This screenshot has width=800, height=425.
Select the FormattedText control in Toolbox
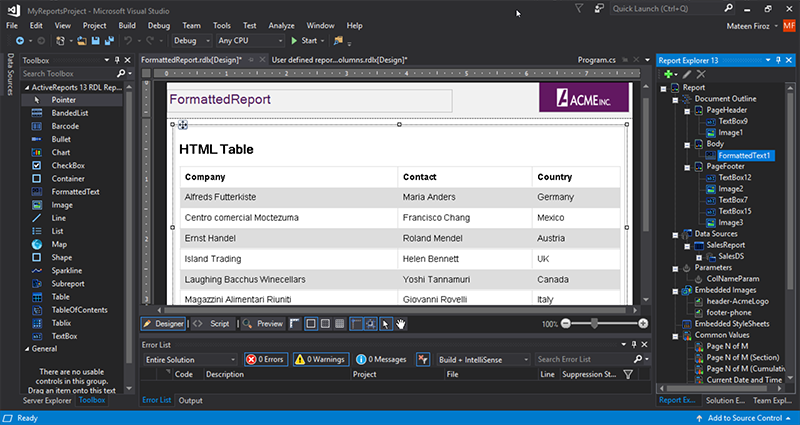(75, 192)
